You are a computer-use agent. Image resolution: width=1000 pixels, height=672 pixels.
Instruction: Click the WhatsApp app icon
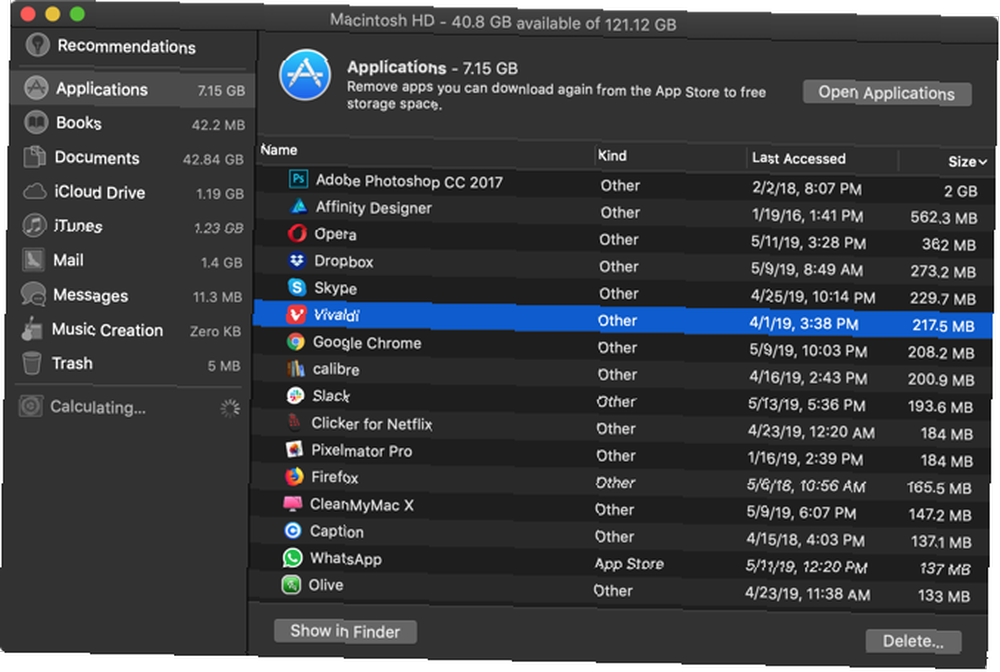(292, 558)
